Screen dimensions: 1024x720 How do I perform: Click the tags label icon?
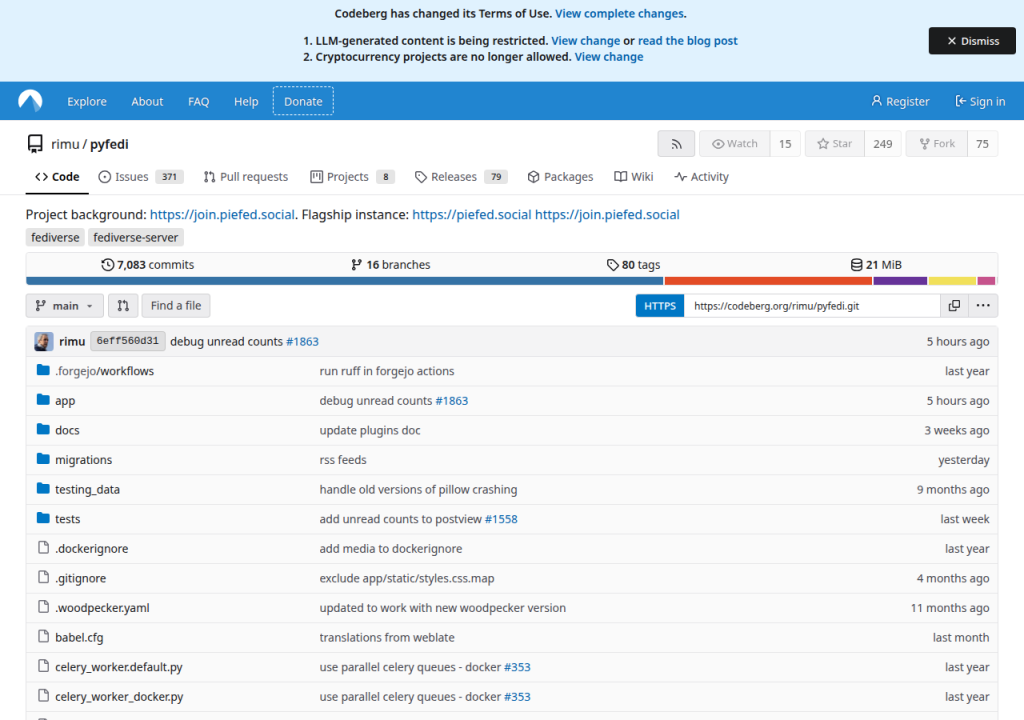click(x=612, y=265)
